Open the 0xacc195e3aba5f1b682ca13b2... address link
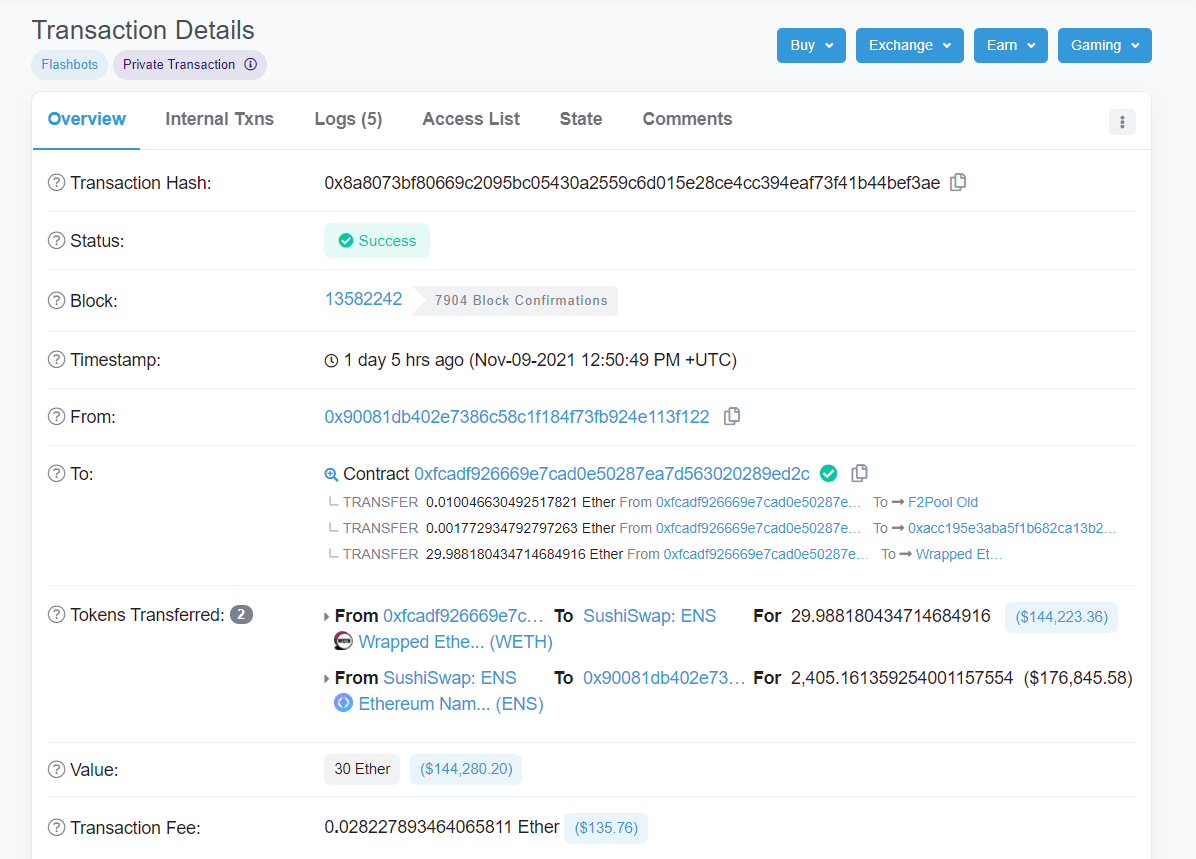1196x859 pixels. (x=1012, y=528)
